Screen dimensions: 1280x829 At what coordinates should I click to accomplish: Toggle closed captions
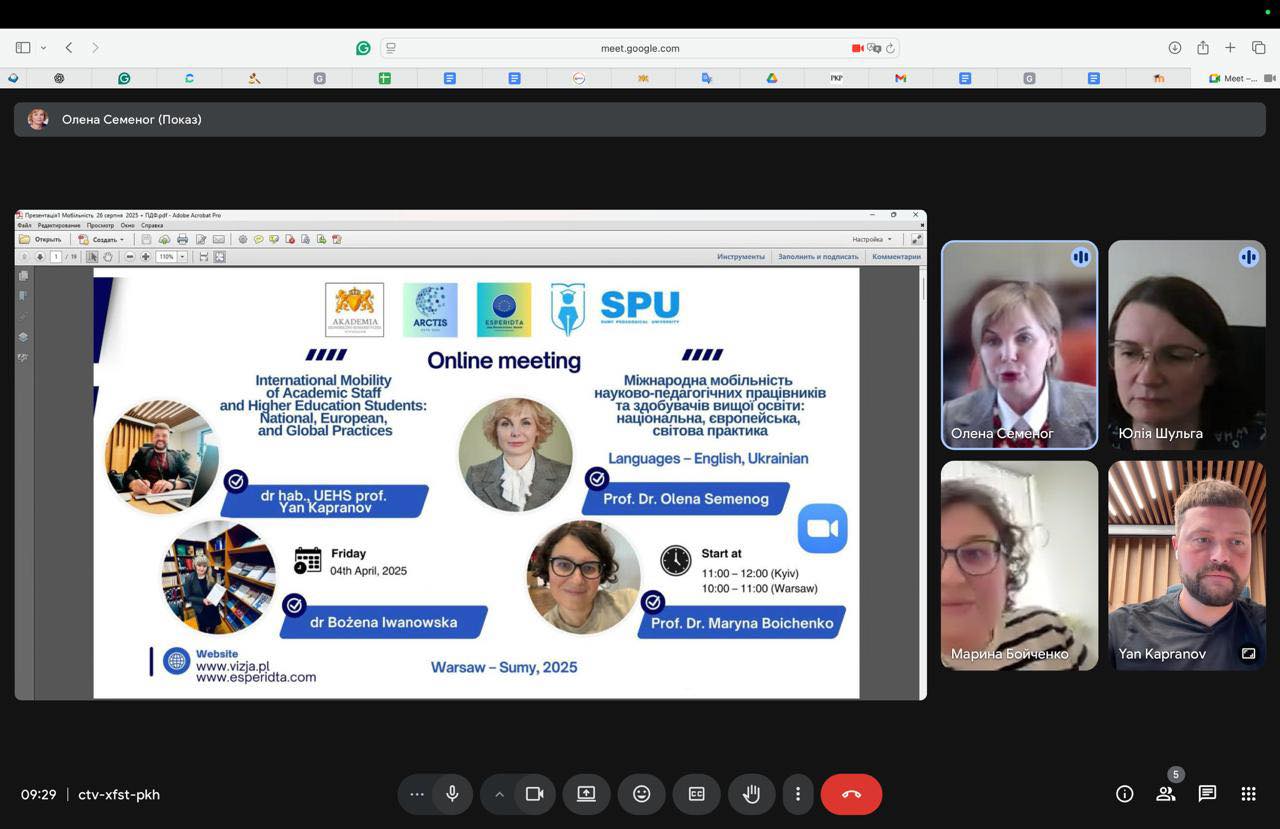coord(696,794)
